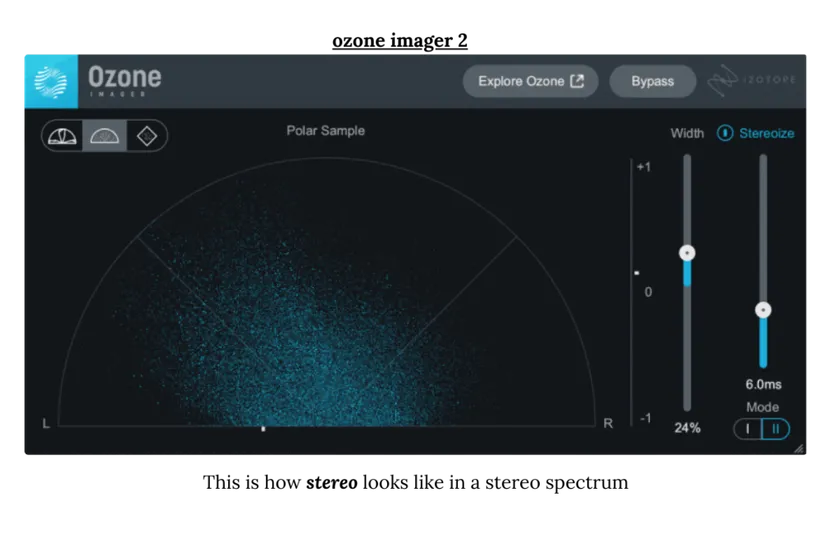This screenshot has height=560, width=840.
Task: Click the 6.0ms stereoize value
Action: [x=763, y=384]
